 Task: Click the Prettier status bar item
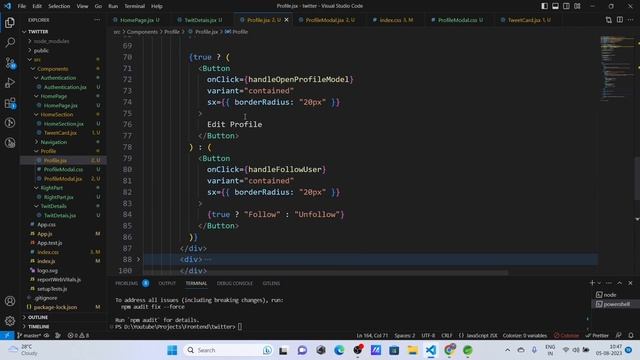(x=597, y=336)
